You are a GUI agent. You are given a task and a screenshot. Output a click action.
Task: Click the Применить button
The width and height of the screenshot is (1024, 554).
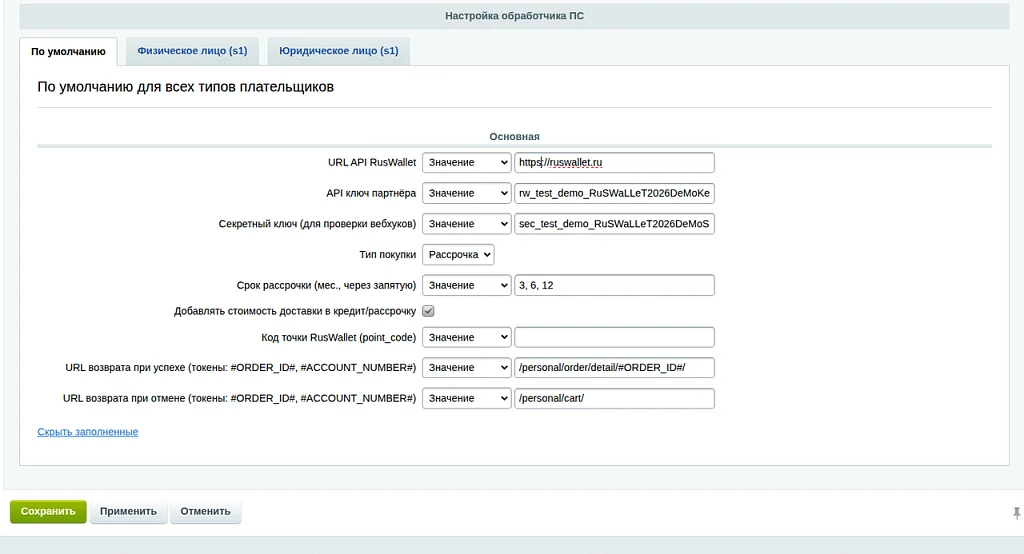[128, 512]
